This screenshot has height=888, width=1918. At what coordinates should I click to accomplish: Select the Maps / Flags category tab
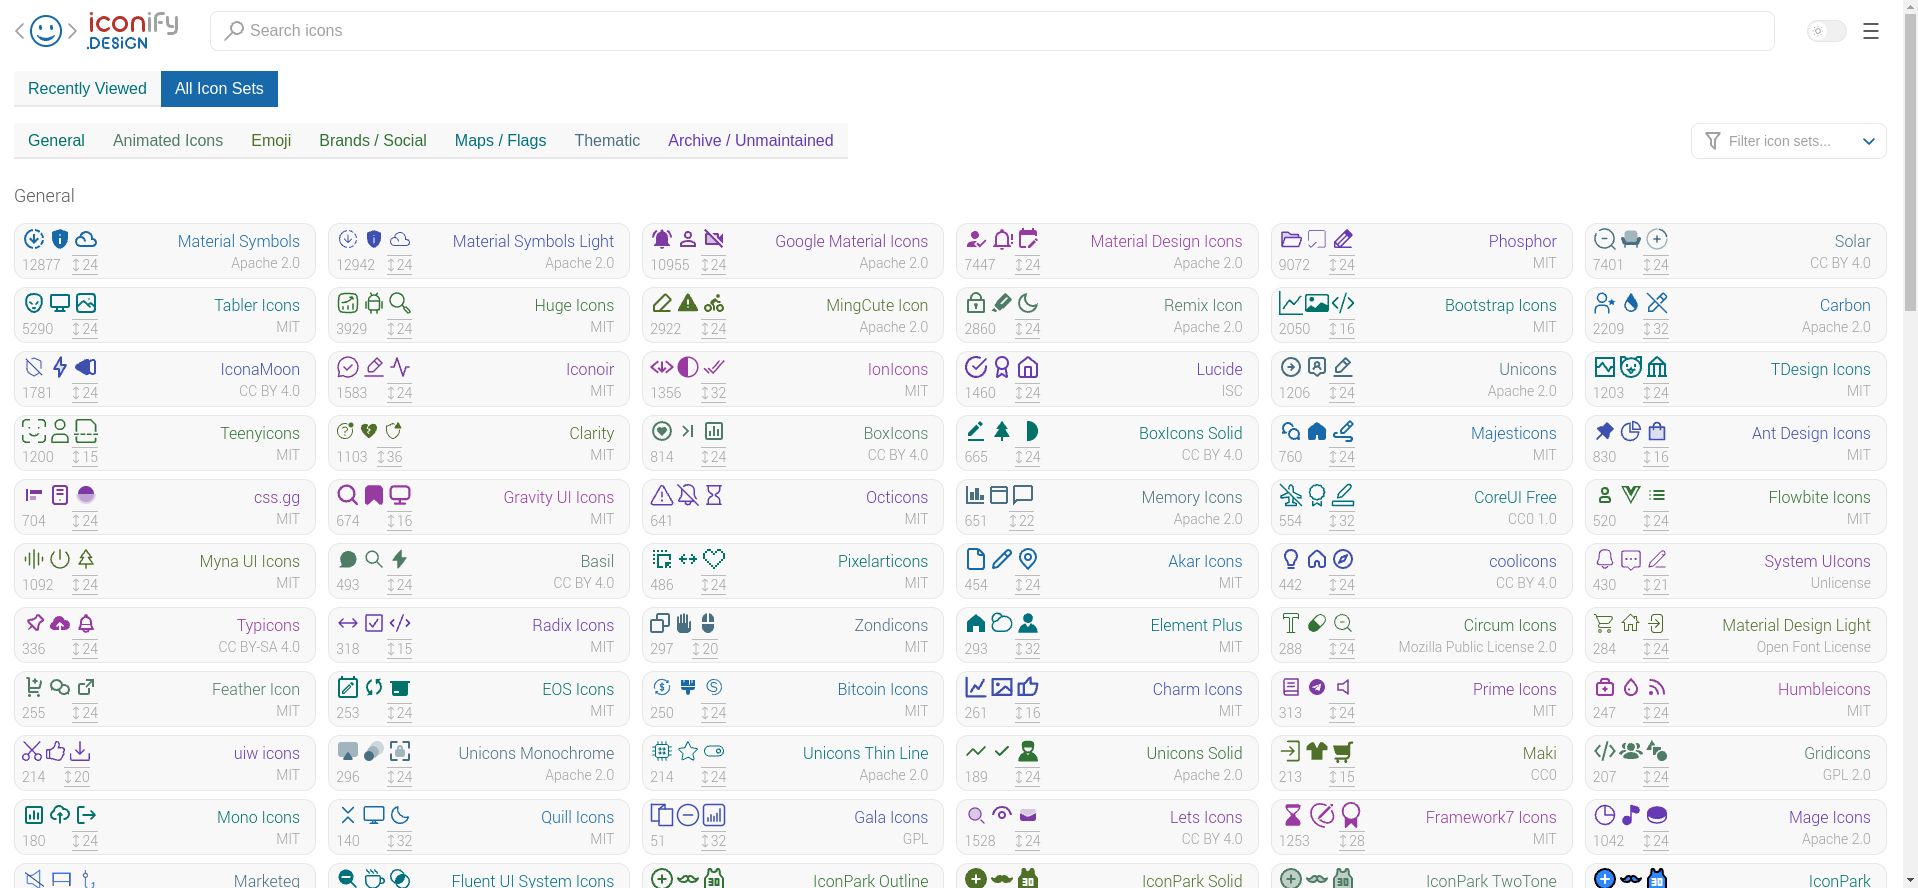point(500,141)
